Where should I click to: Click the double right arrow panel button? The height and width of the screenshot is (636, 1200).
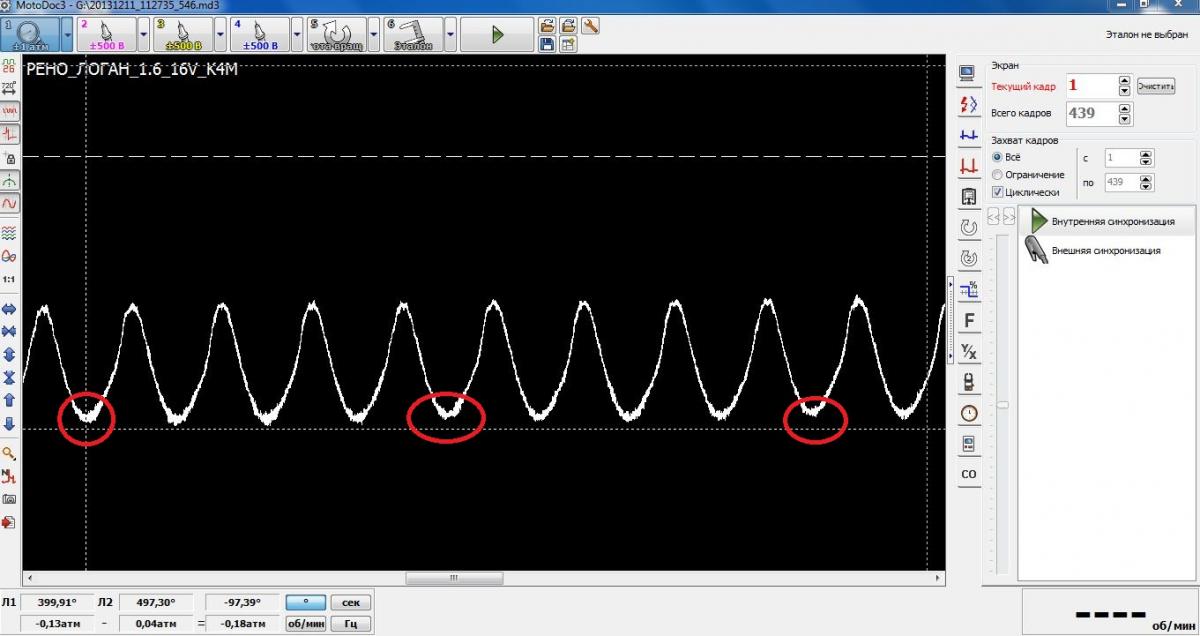point(1008,216)
